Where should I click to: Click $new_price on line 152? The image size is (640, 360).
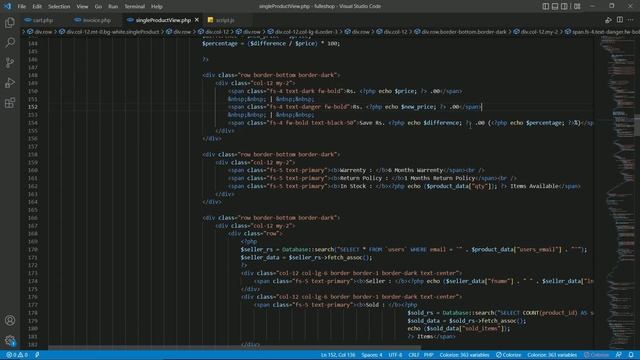[418, 107]
